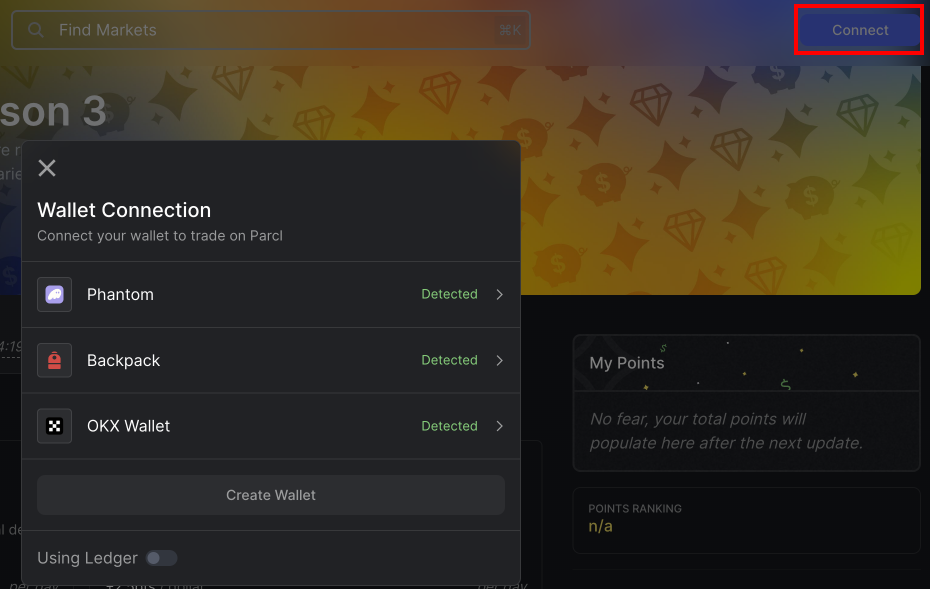The width and height of the screenshot is (930, 589).
Task: Click the ⌘K shortcut badge
Action: tap(509, 30)
